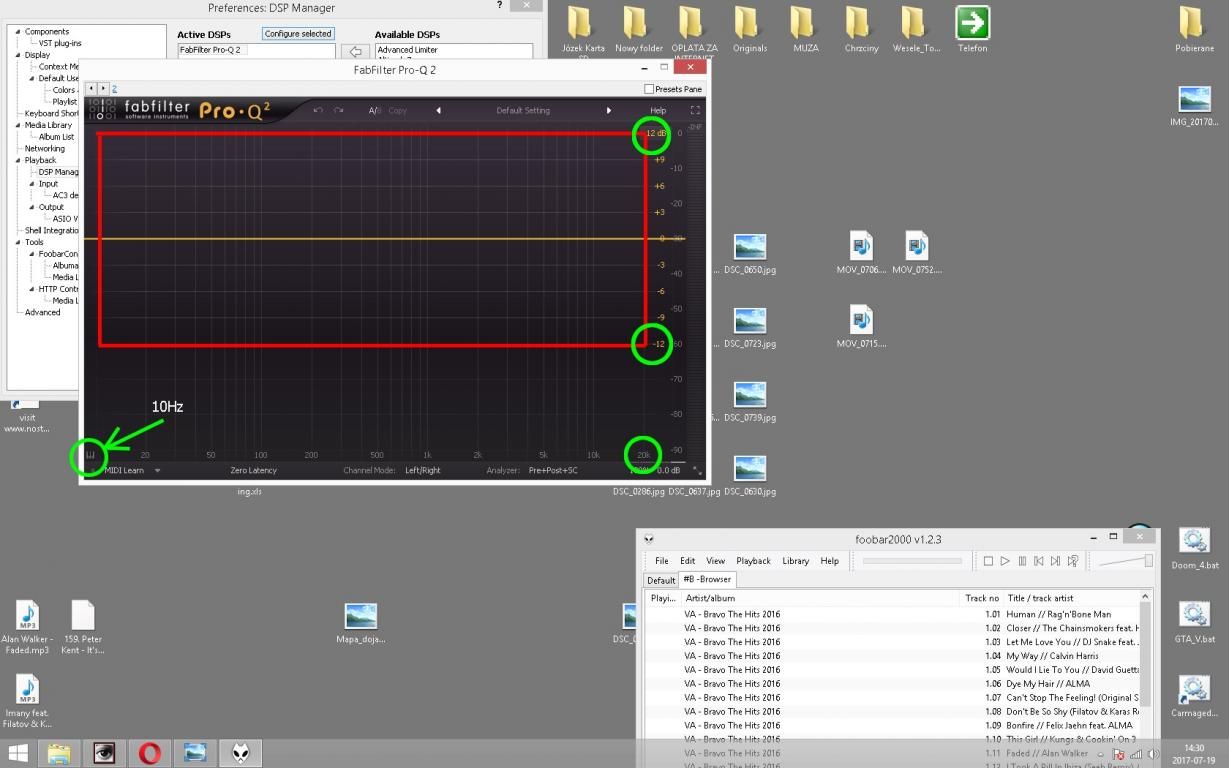The image size is (1229, 768).
Task: Open the Edit menu in foobar2000
Action: (687, 561)
